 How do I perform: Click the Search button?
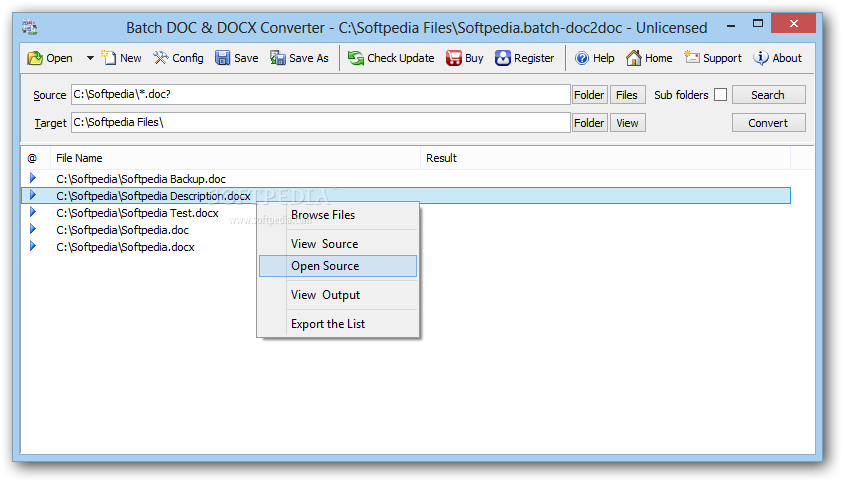pyautogui.click(x=768, y=95)
